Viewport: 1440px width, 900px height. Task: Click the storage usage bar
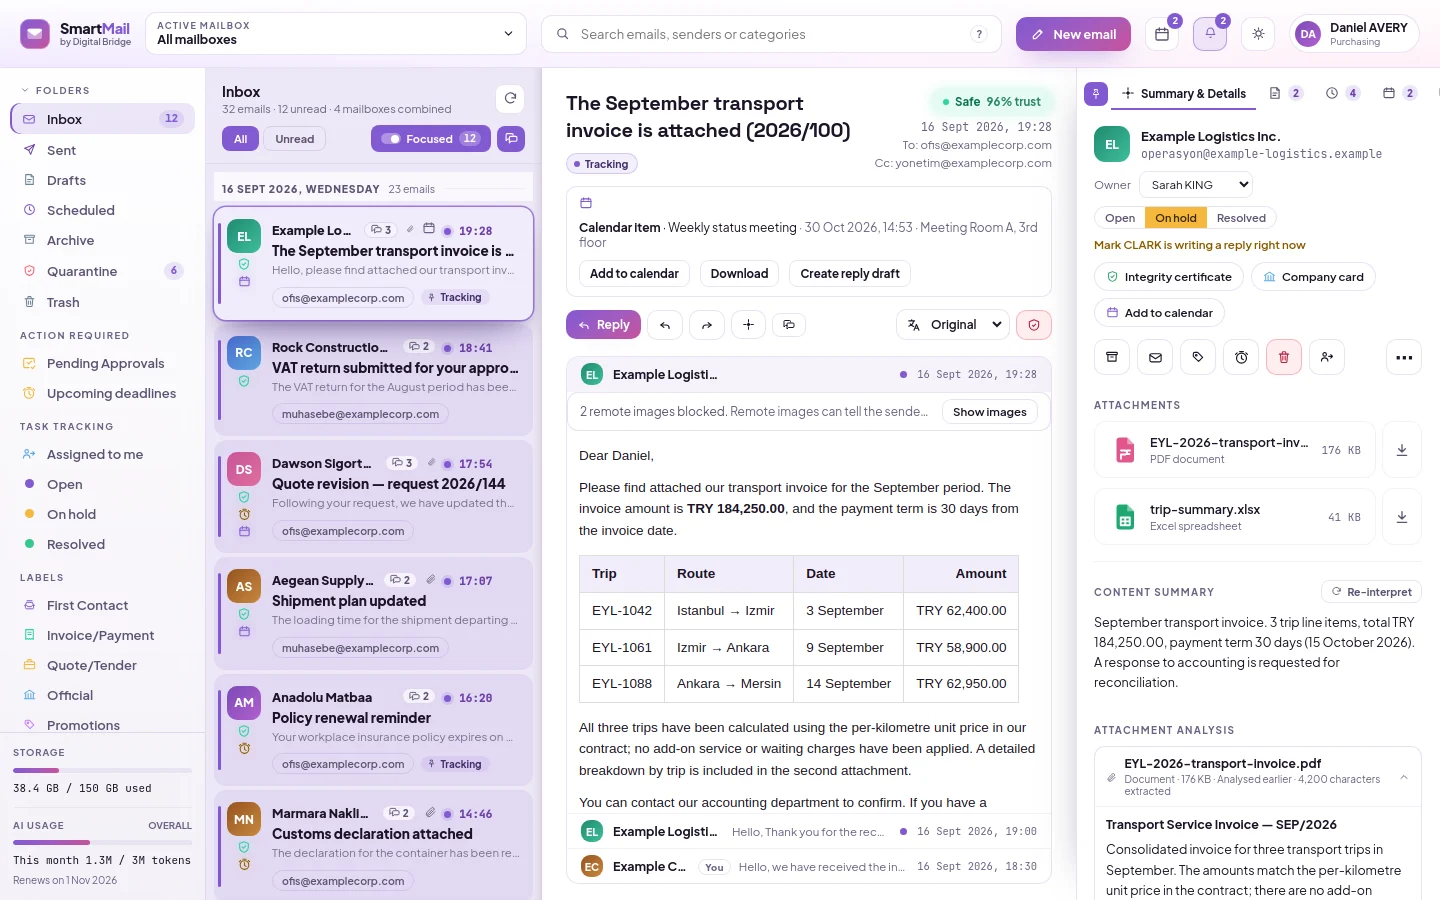pos(102,770)
